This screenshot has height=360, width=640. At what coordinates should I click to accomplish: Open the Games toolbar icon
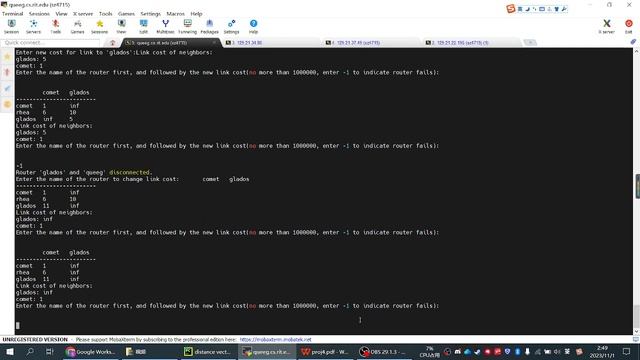[x=78, y=27]
